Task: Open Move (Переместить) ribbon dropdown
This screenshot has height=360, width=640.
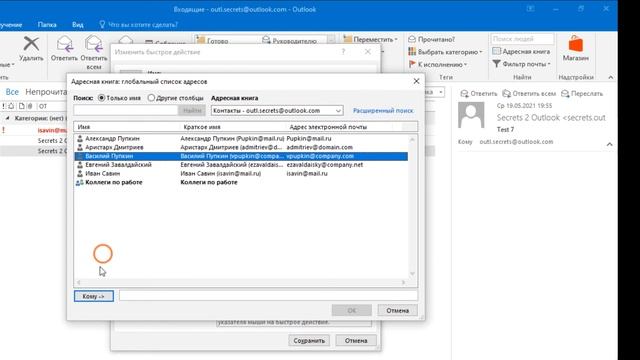Action: pyautogui.click(x=371, y=39)
